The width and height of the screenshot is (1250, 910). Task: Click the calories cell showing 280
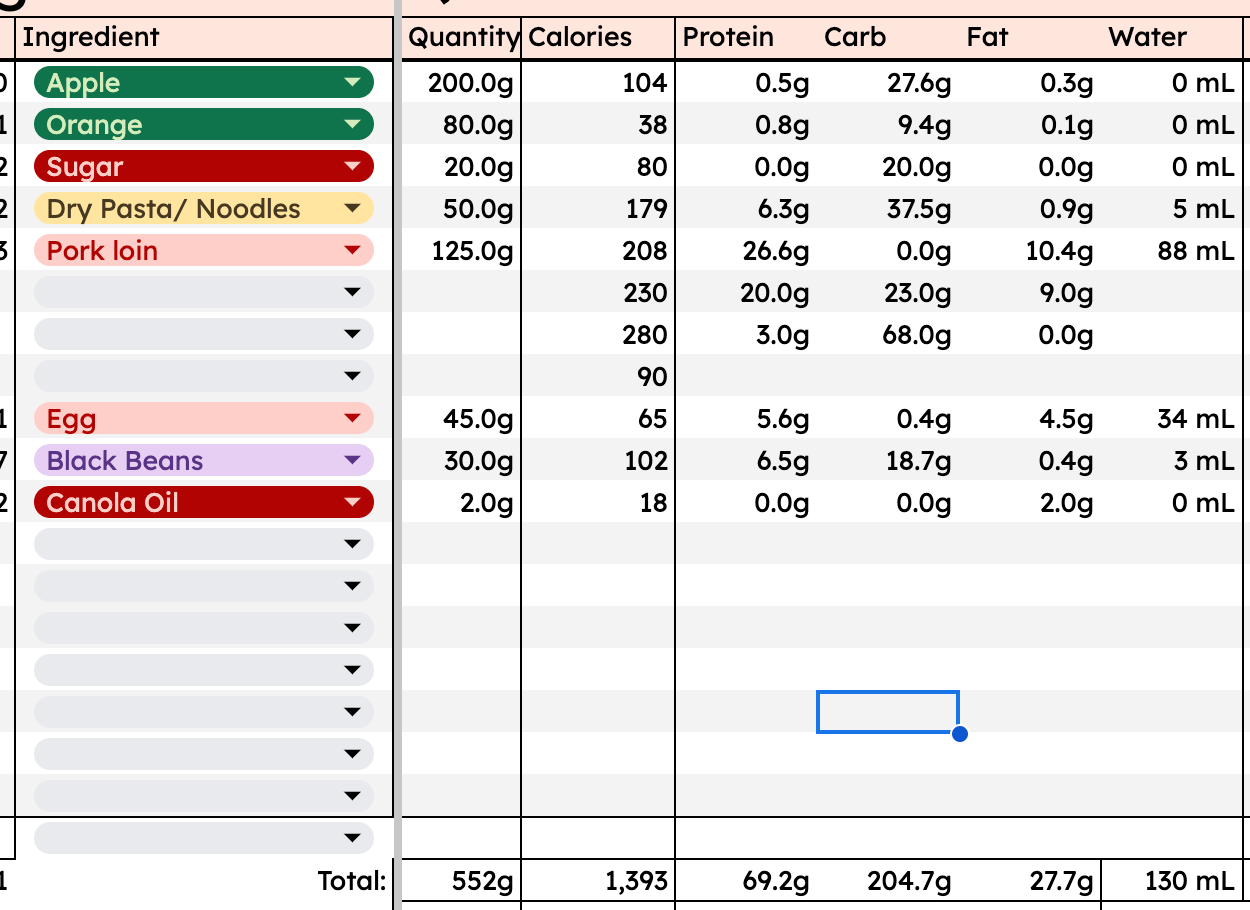coord(598,335)
